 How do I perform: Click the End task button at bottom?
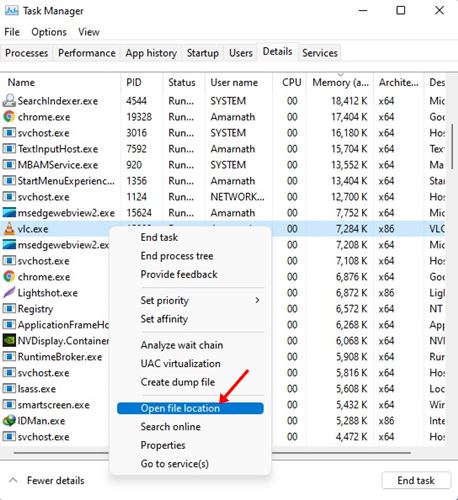(x=416, y=480)
